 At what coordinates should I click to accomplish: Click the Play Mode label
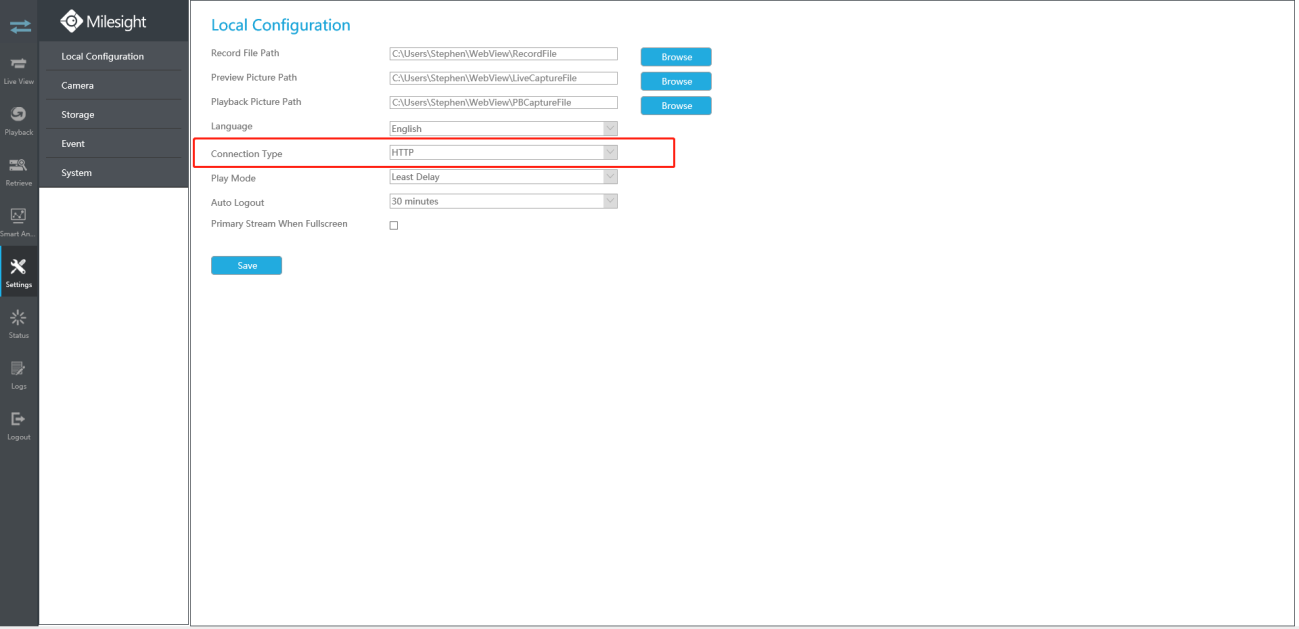point(233,178)
